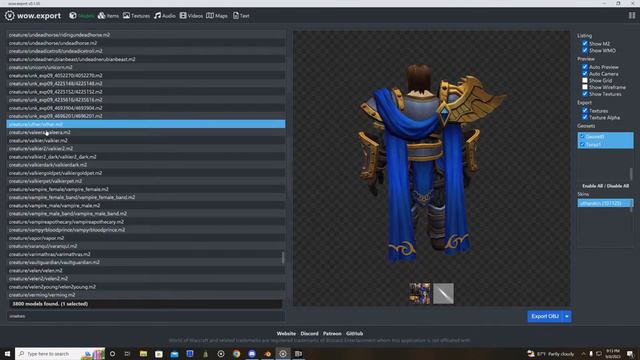The height and width of the screenshot is (360, 640).
Task: Open the Website footer link
Action: [x=286, y=333]
